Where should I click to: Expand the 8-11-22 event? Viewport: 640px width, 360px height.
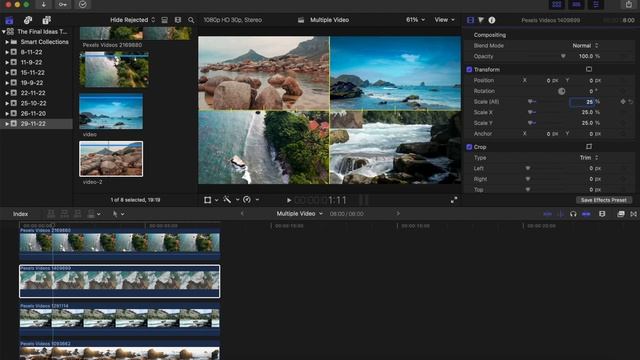tap(7, 52)
